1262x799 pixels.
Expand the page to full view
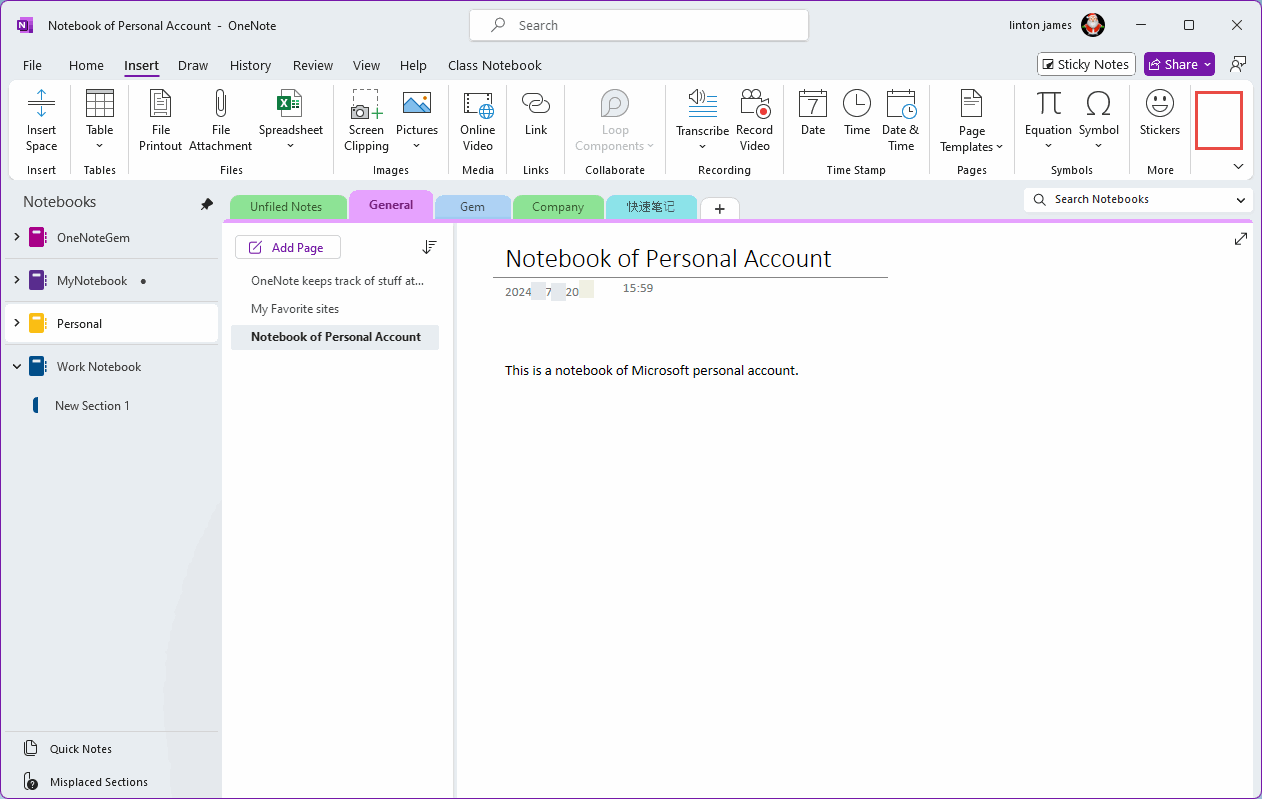(1241, 239)
